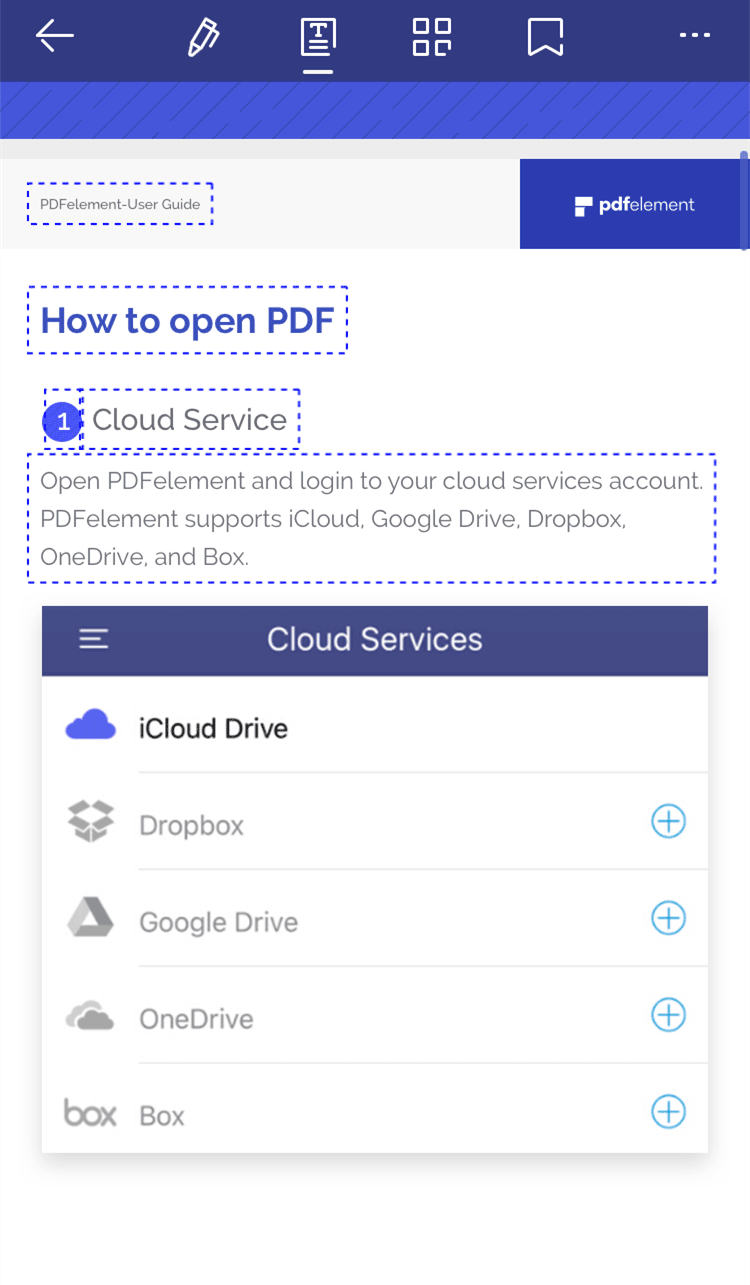Viewport: 750px width, 1285px height.
Task: Add Dropbox account with plus icon
Action: (668, 822)
